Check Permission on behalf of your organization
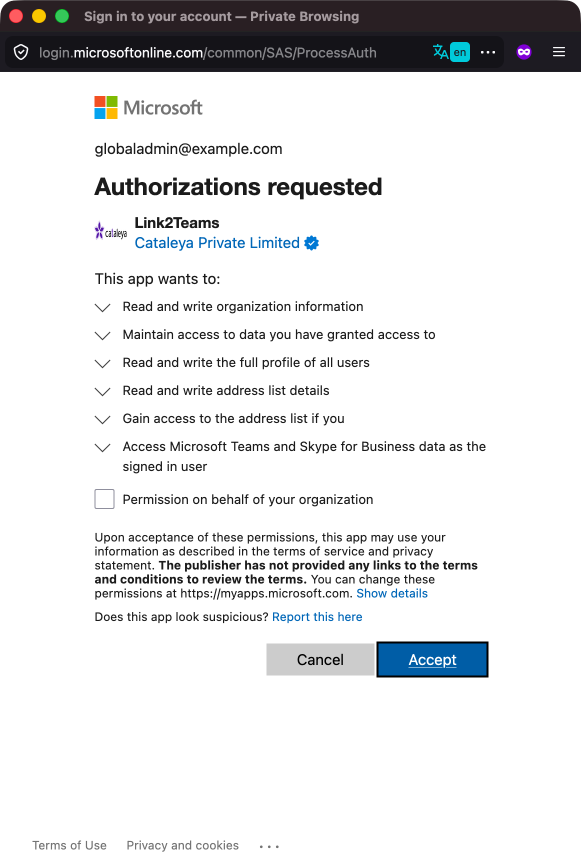 (x=104, y=499)
